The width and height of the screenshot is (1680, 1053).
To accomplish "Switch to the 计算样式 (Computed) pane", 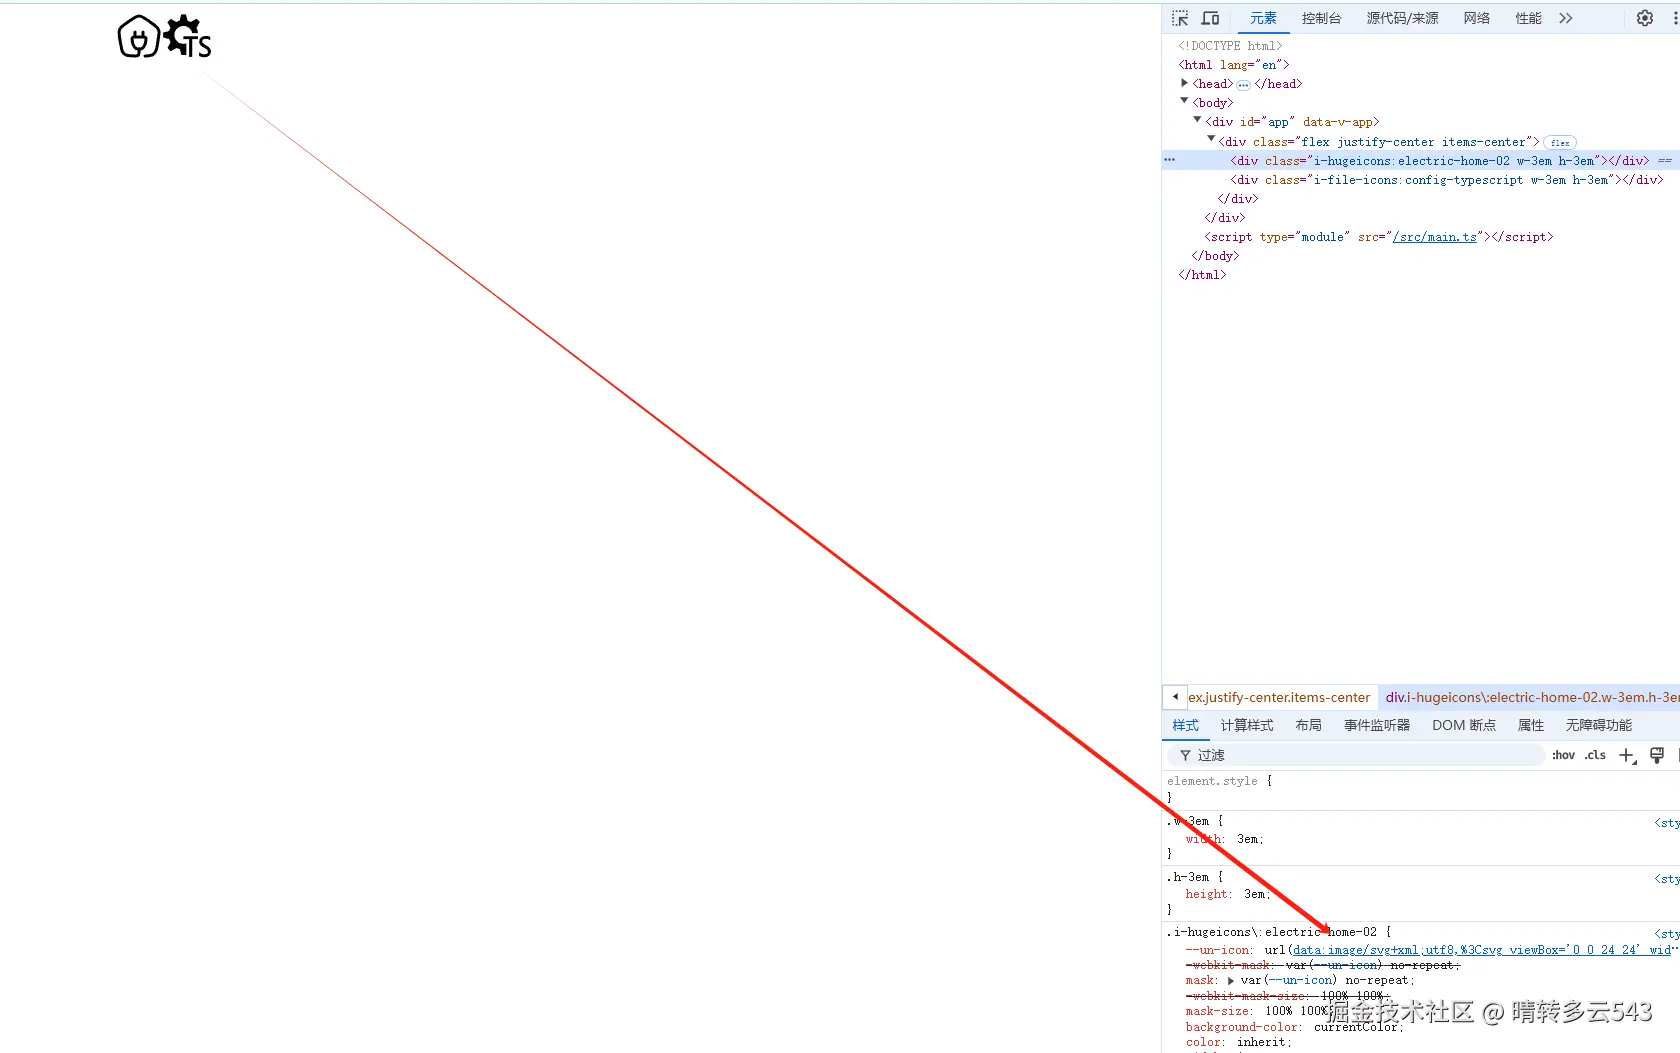I will (x=1246, y=725).
